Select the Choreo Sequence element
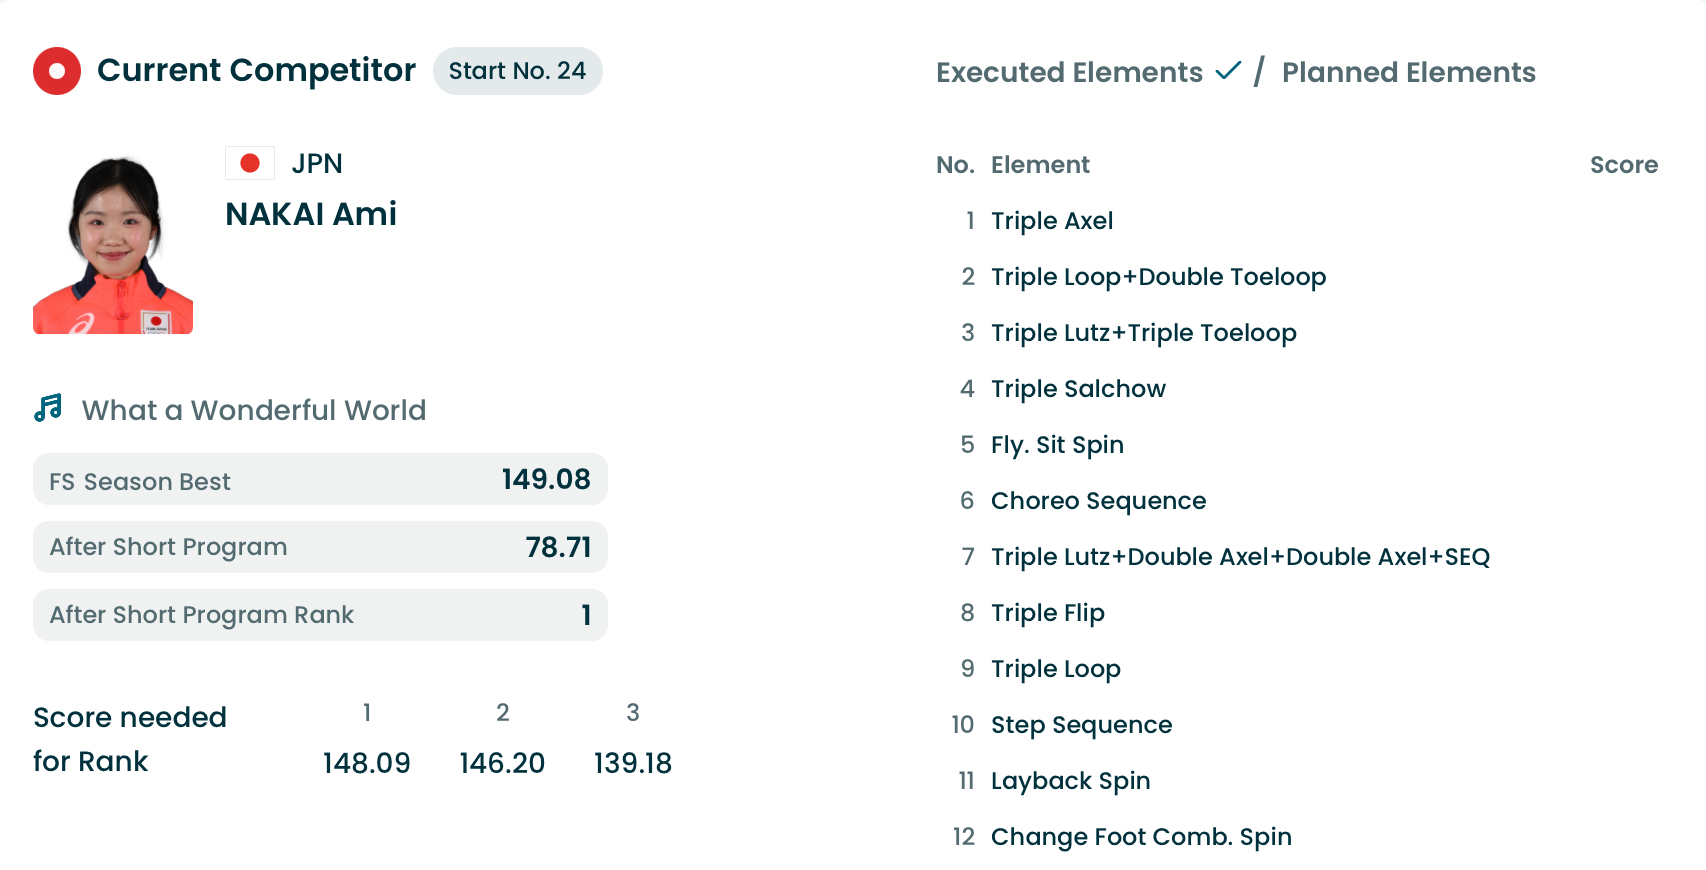The height and width of the screenshot is (870, 1706). pyautogui.click(x=1098, y=501)
